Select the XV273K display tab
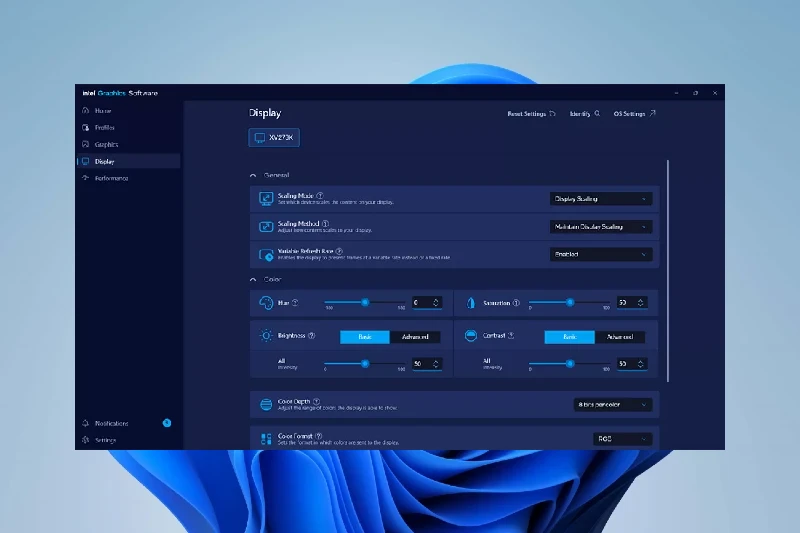The height and width of the screenshot is (533, 800). pos(275,138)
